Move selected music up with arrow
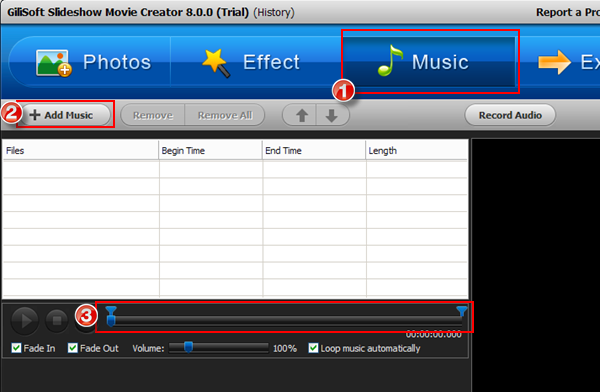The image size is (600, 392). (x=301, y=115)
